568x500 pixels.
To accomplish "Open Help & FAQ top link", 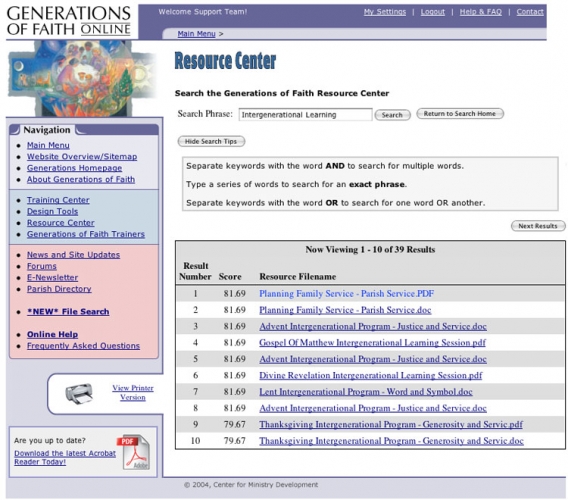I will [x=481, y=12].
